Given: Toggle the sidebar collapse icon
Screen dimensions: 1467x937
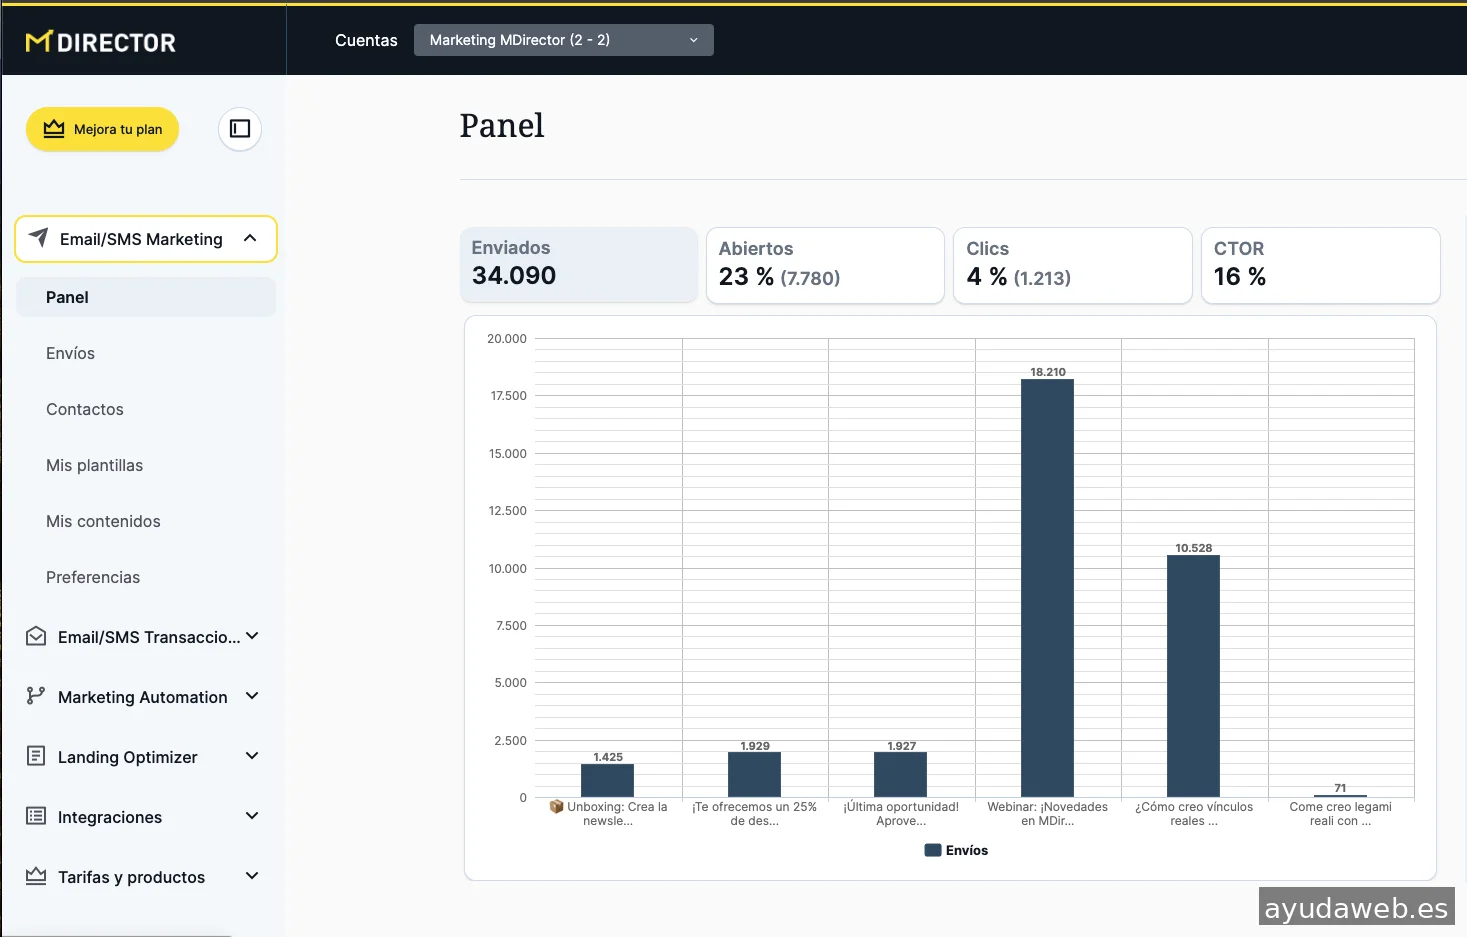Looking at the screenshot, I should click(240, 129).
